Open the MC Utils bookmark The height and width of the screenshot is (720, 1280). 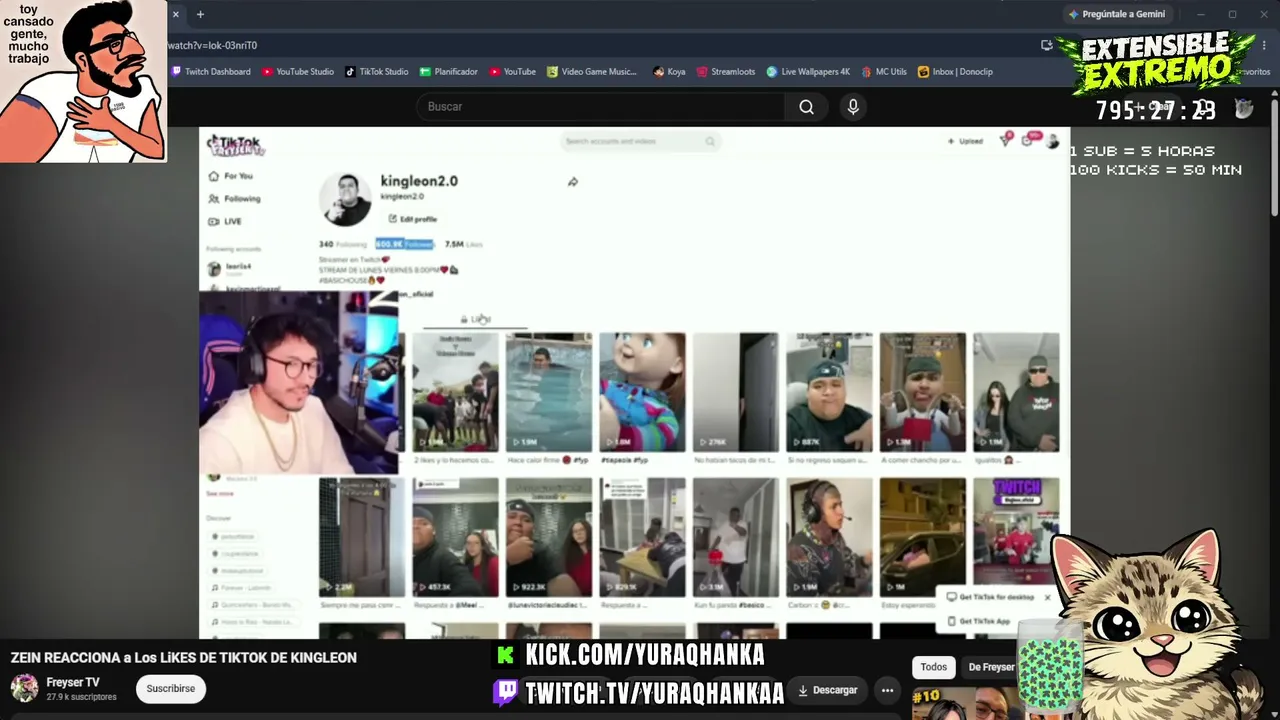tap(884, 72)
